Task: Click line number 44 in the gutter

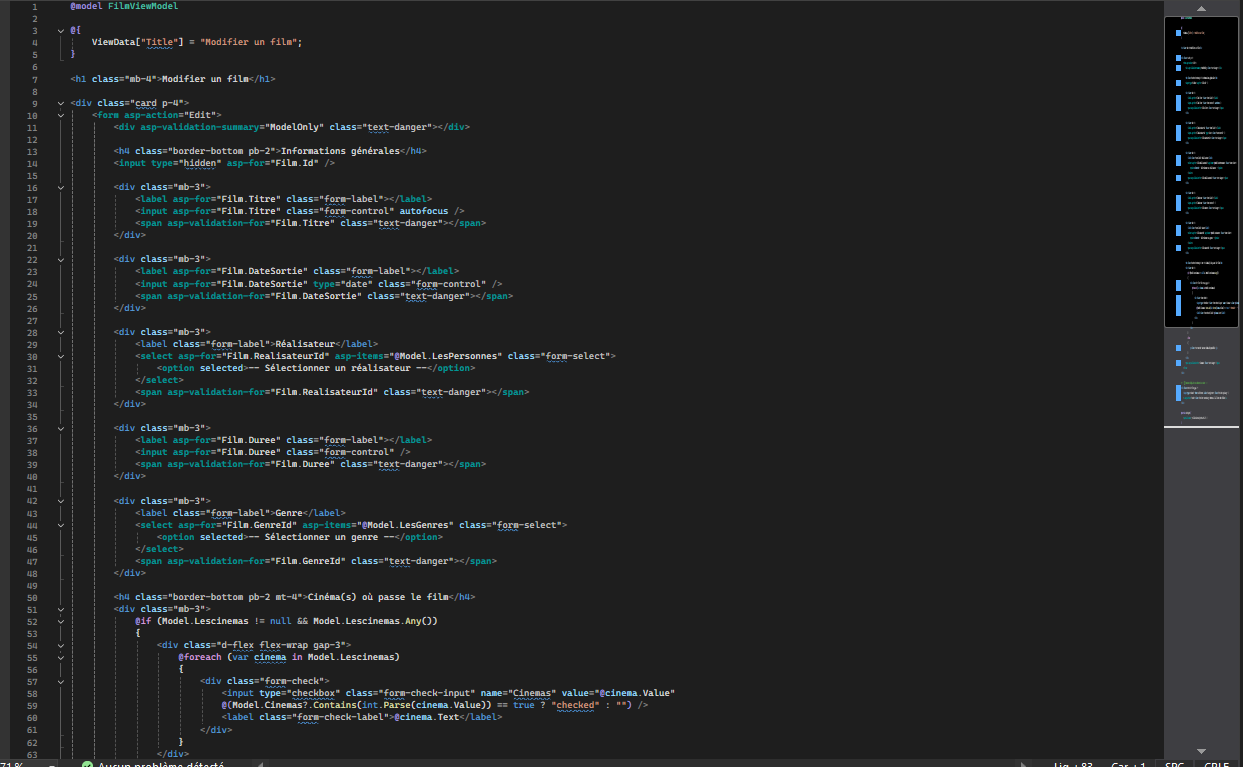Action: 35,524
